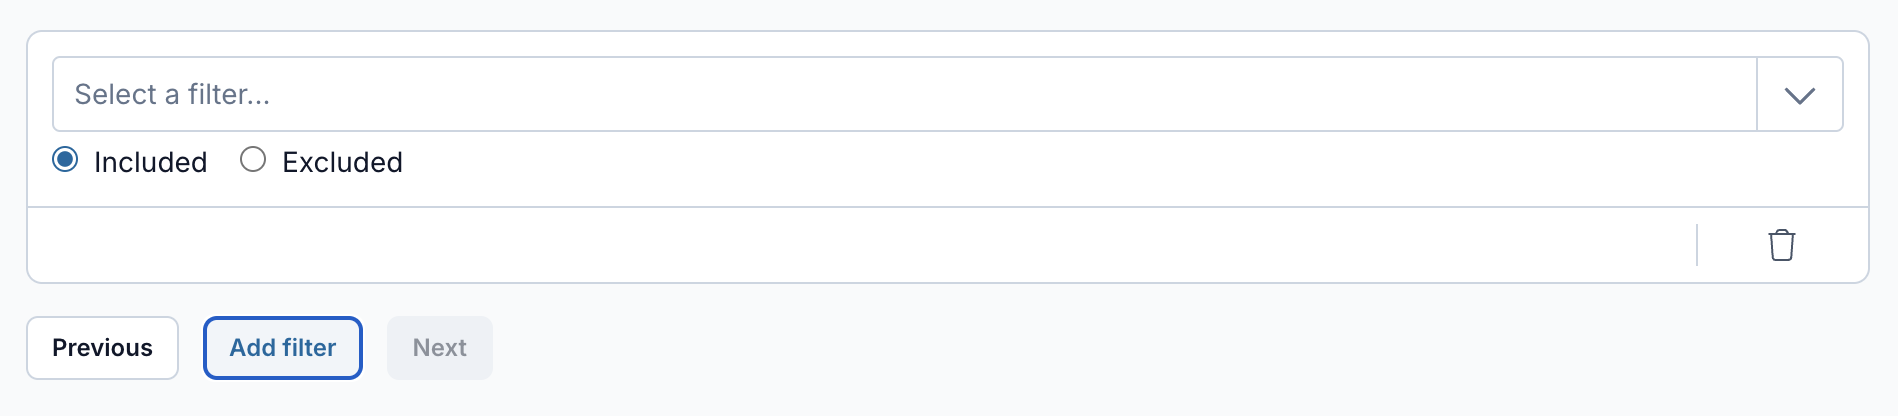Delete the filter using the trash icon

coord(1781,245)
